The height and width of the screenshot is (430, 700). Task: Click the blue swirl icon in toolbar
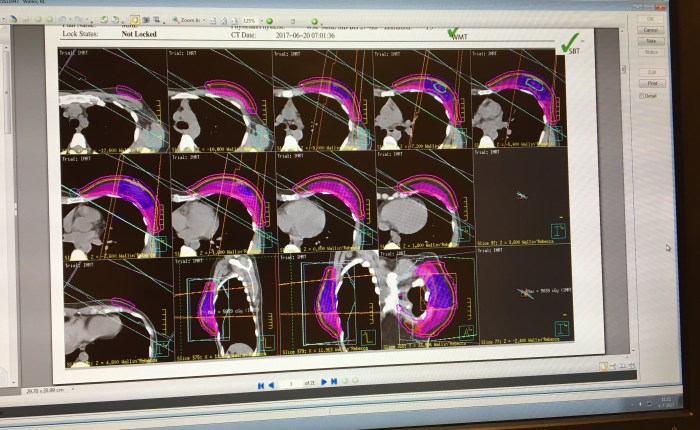13,19
